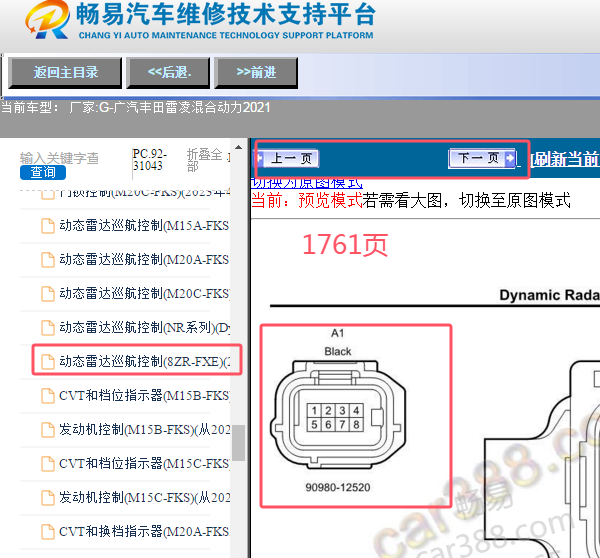Open tree item CVT和换档指示器(M20A-FKS

(144, 532)
